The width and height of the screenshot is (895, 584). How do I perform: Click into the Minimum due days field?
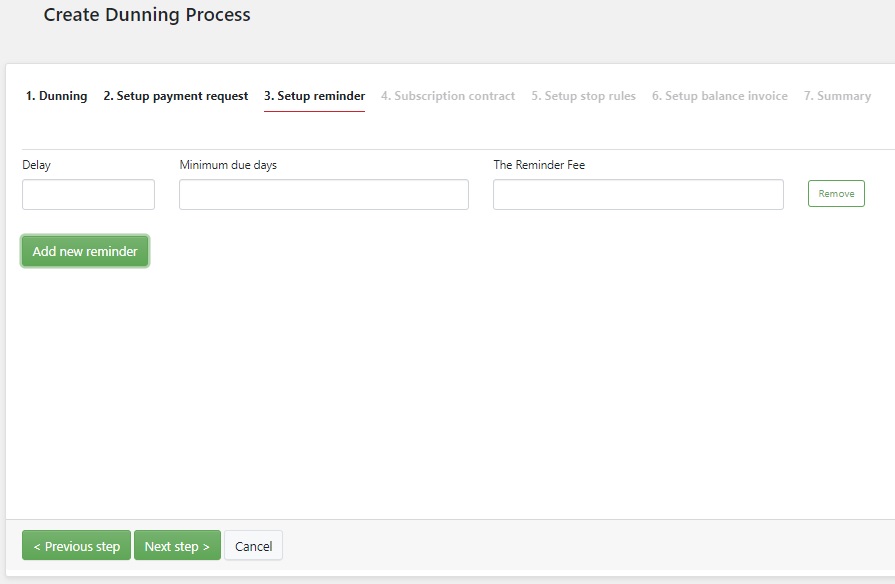pos(324,195)
